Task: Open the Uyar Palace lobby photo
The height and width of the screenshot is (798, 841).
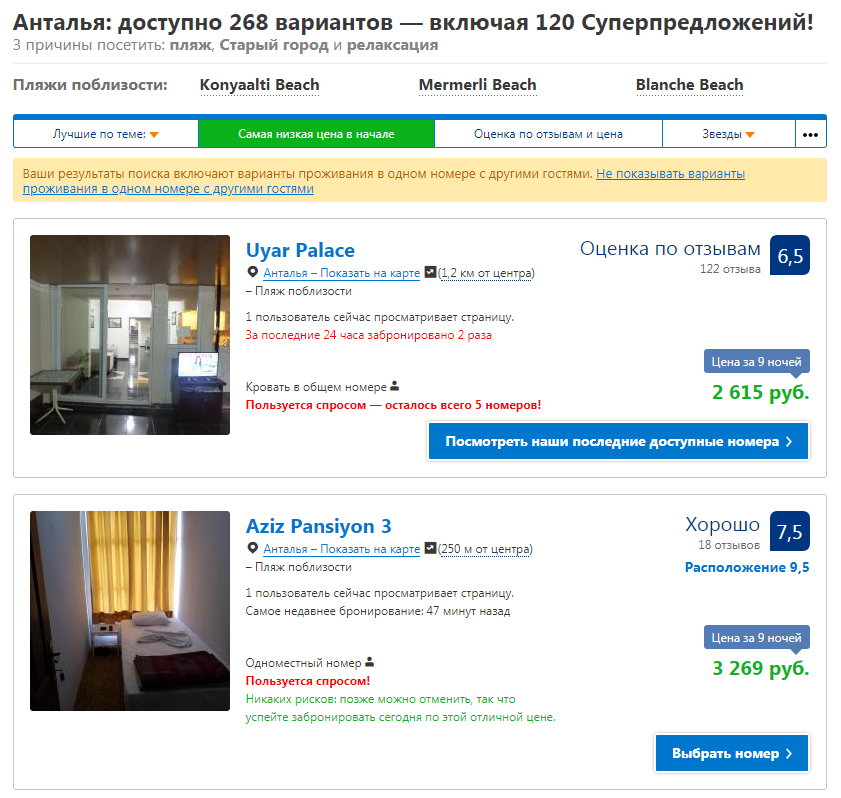Action: [x=130, y=335]
